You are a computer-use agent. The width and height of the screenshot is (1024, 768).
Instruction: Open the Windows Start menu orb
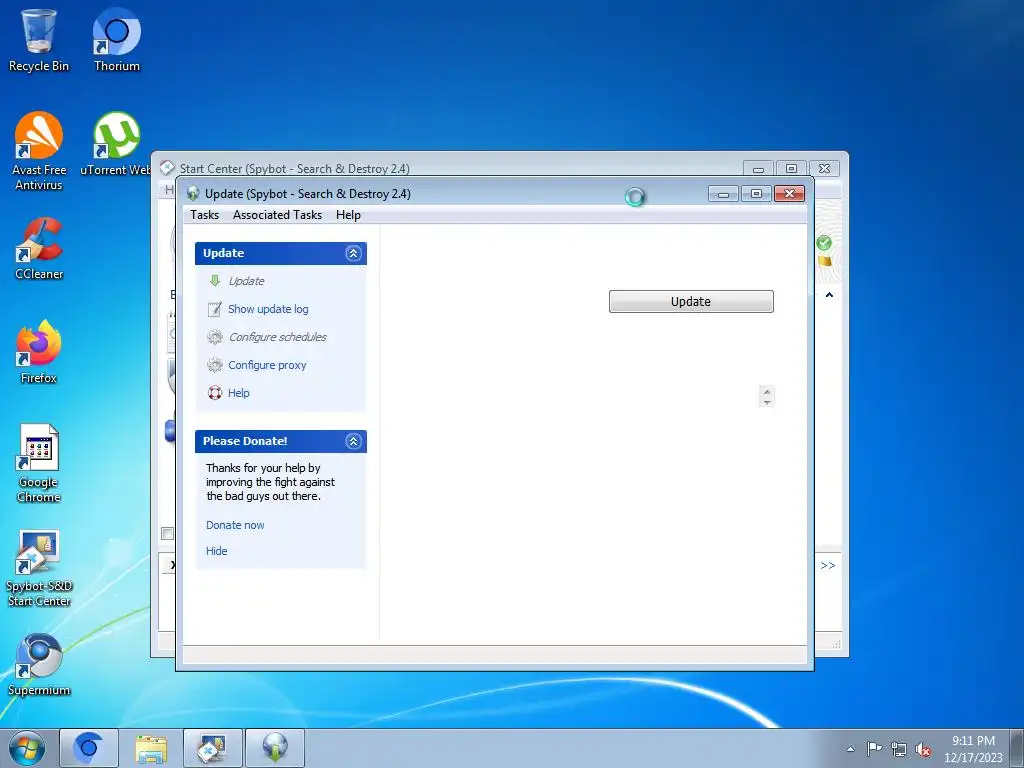[27, 748]
